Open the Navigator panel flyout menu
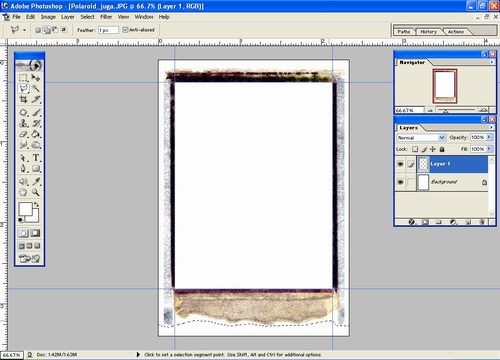The image size is (500, 360). tap(491, 62)
